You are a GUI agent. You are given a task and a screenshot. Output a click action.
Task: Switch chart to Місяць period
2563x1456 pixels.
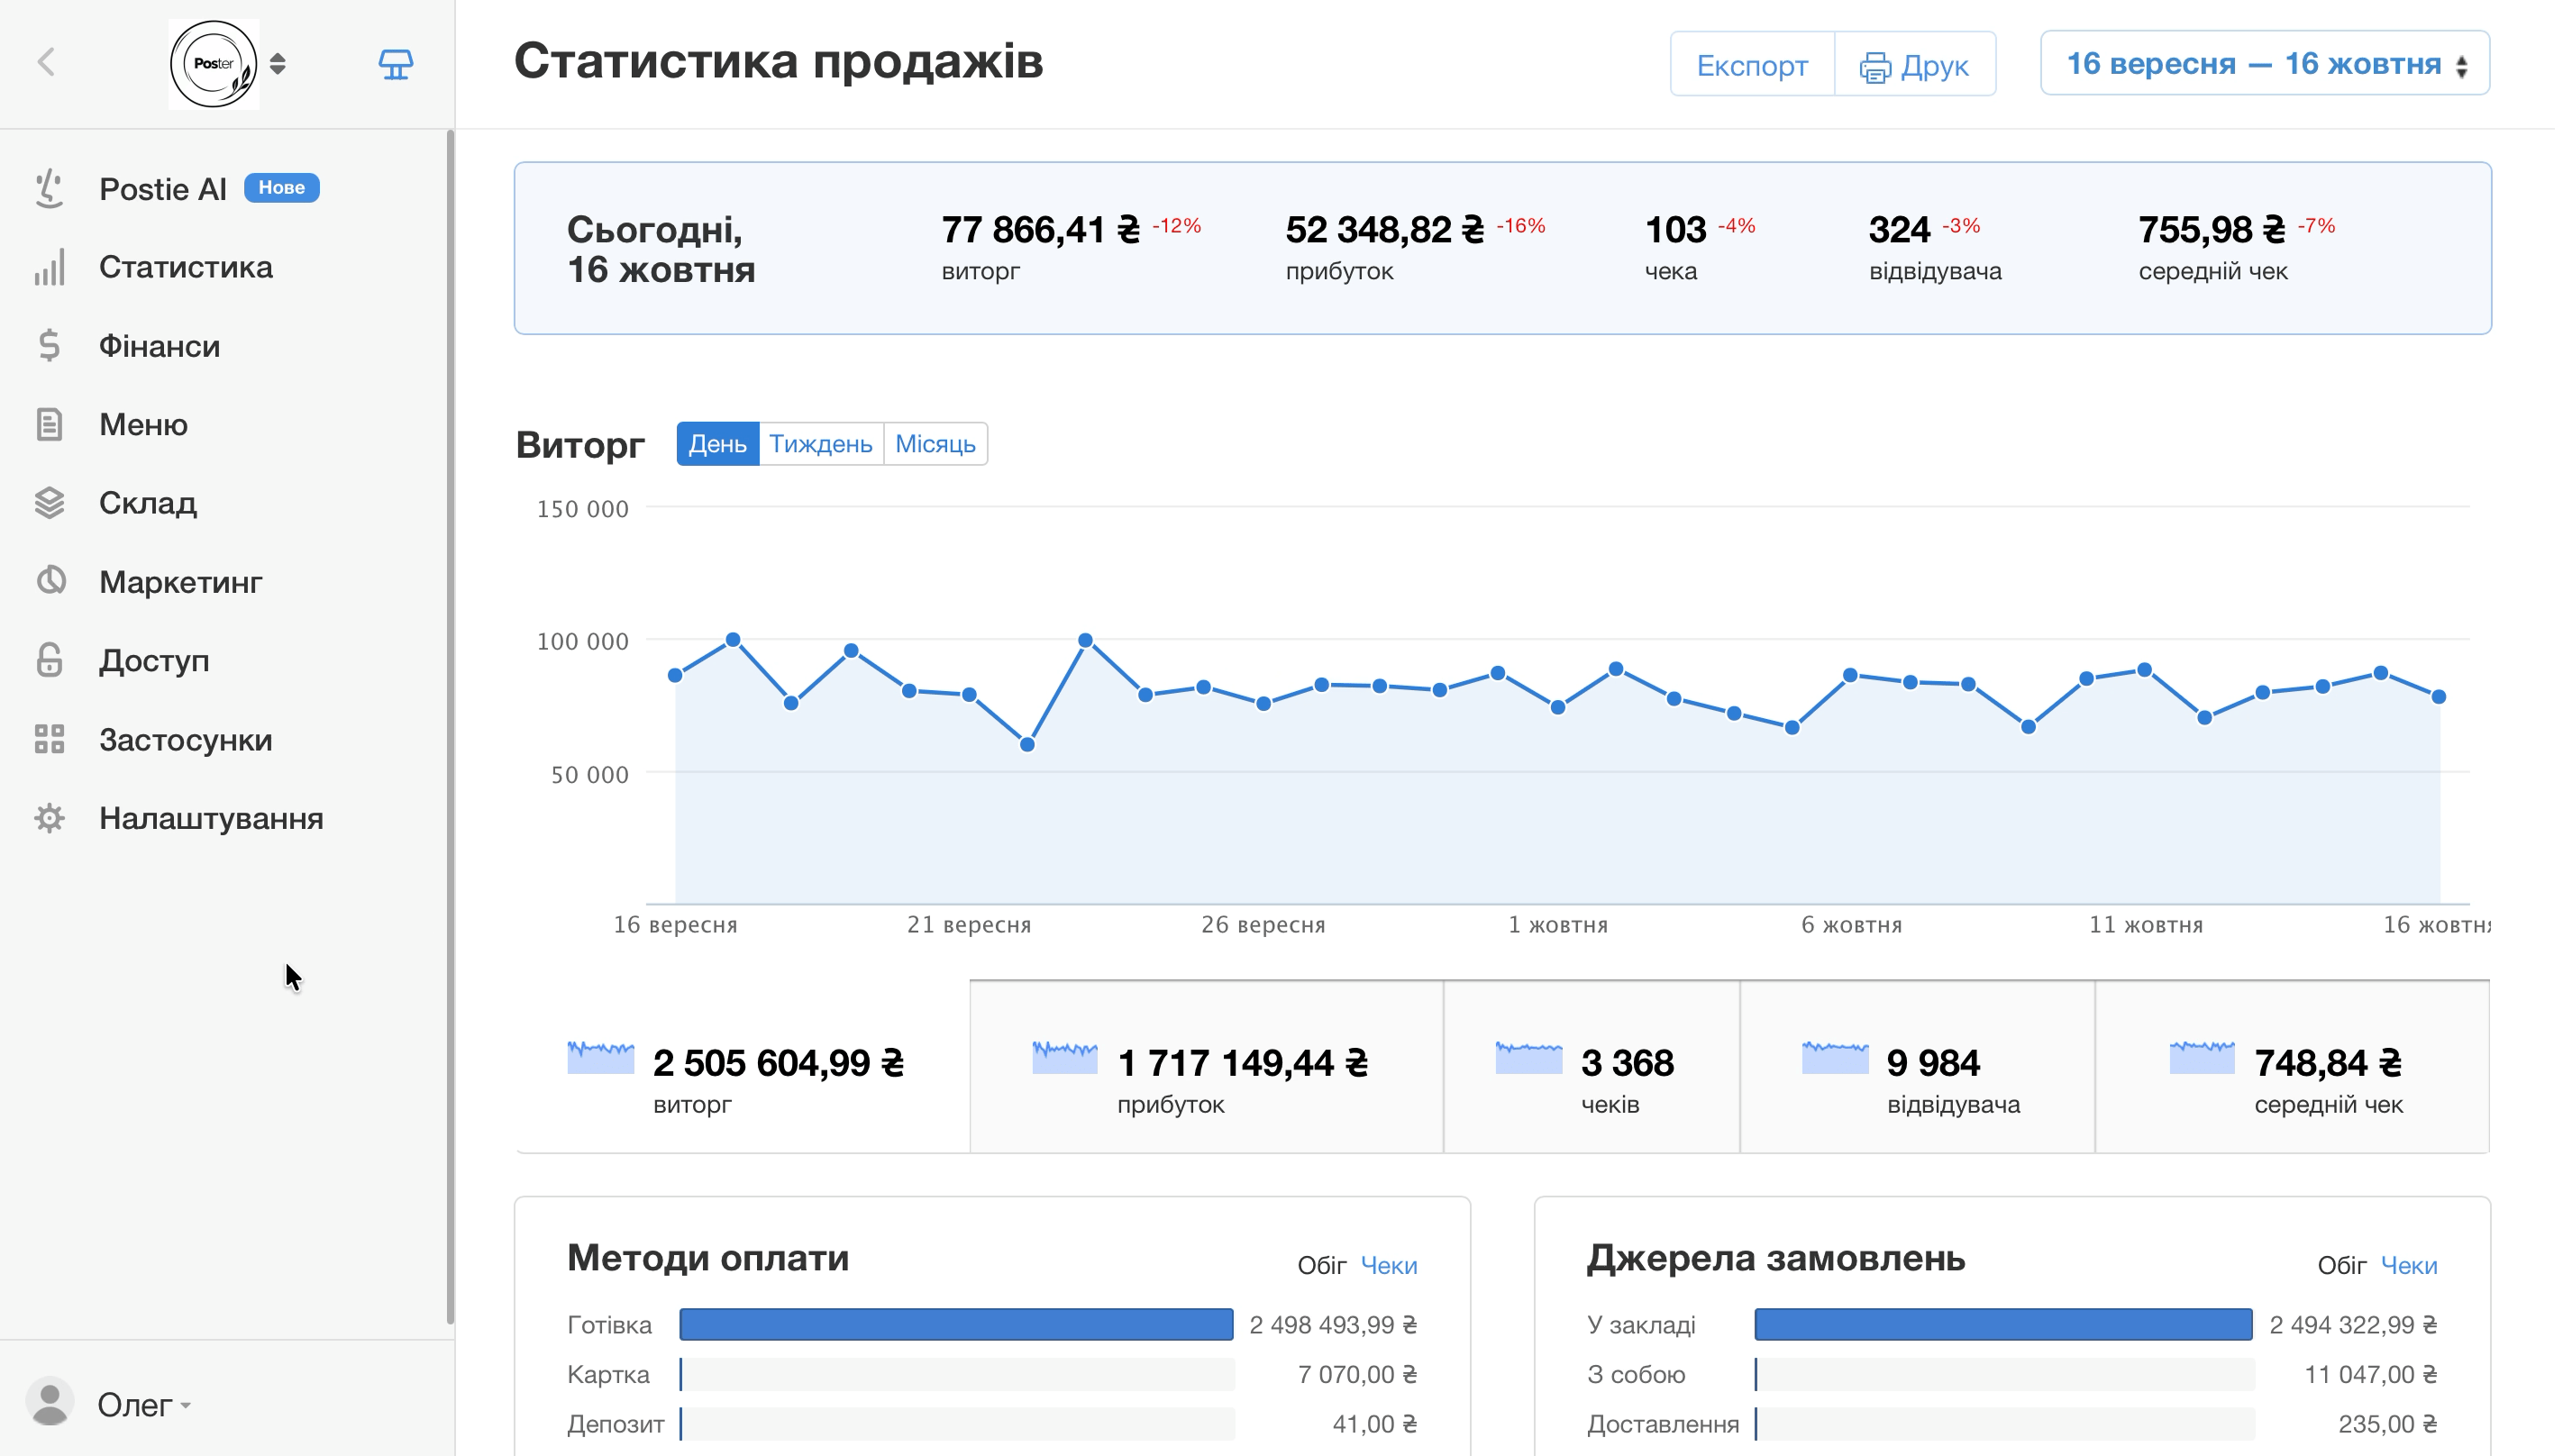point(938,445)
